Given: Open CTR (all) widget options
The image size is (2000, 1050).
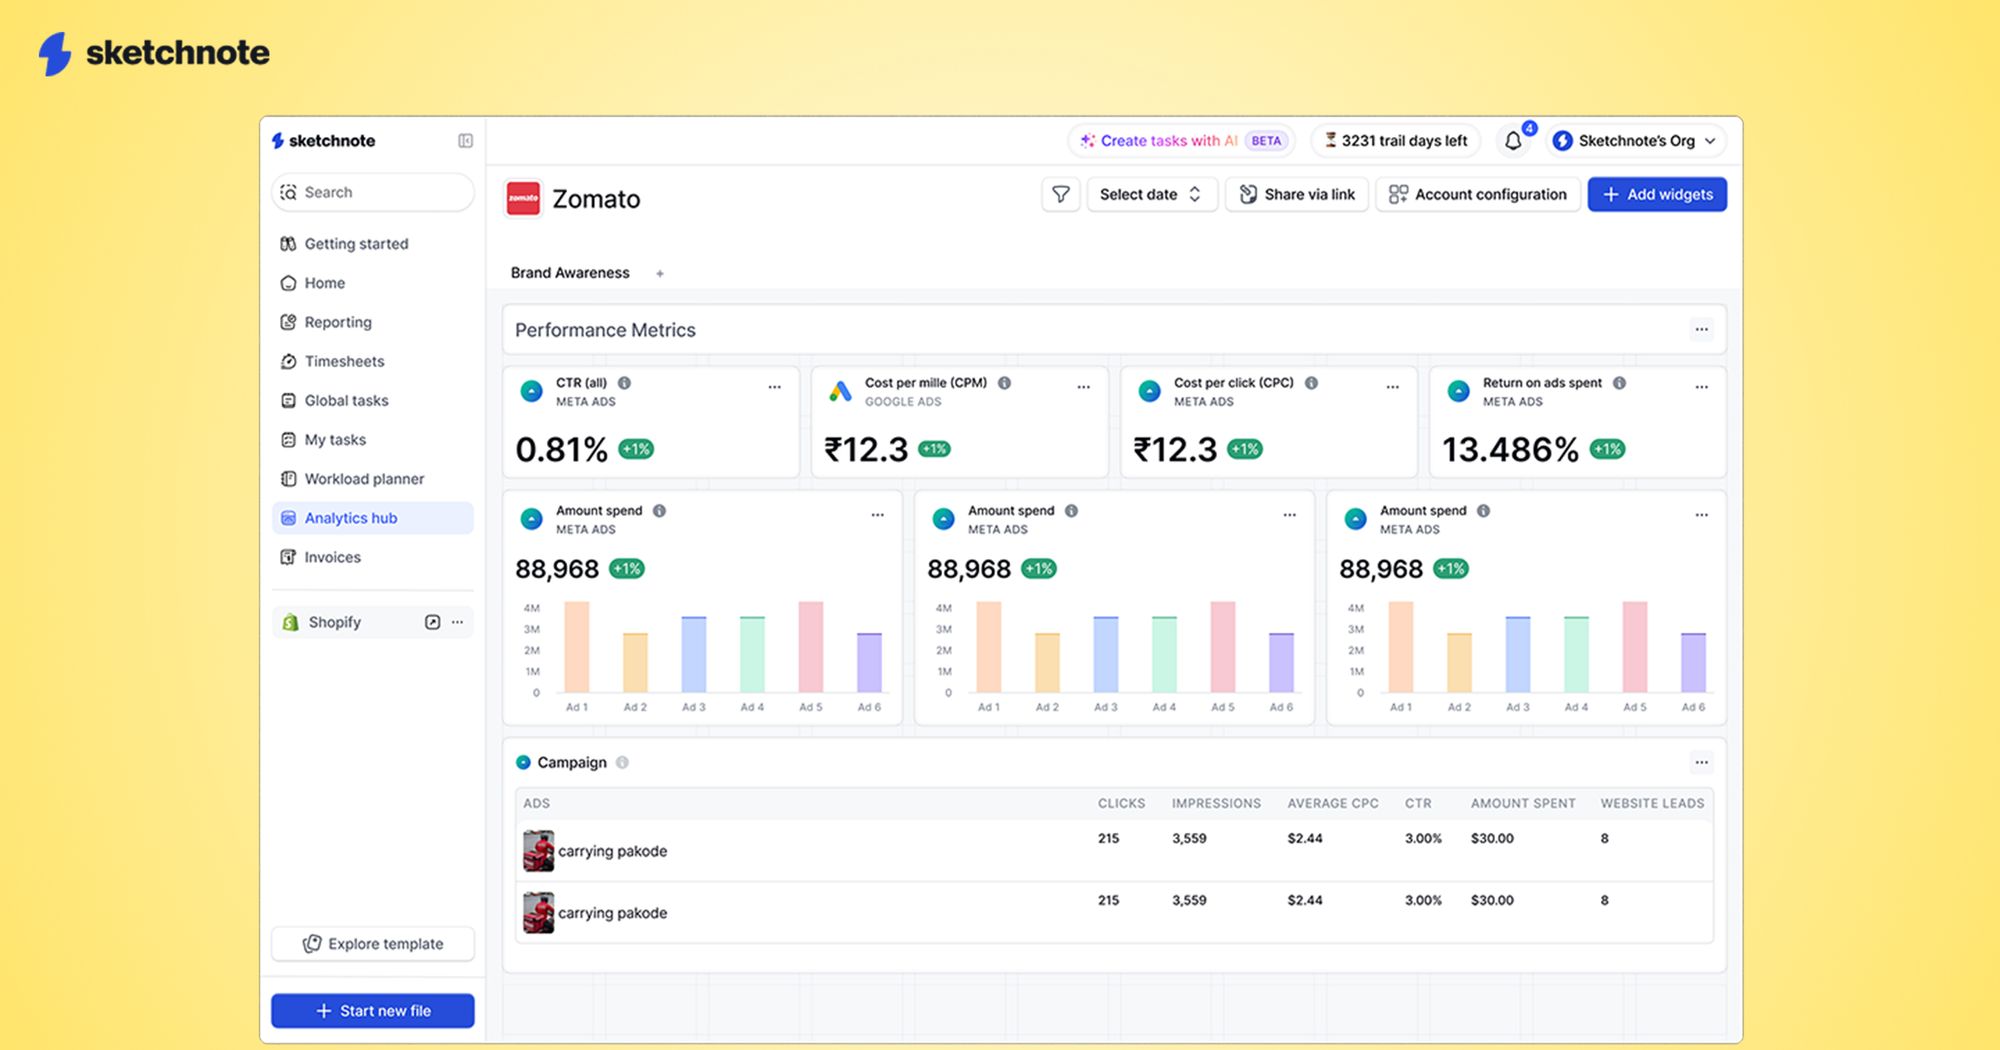Looking at the screenshot, I should click(774, 387).
